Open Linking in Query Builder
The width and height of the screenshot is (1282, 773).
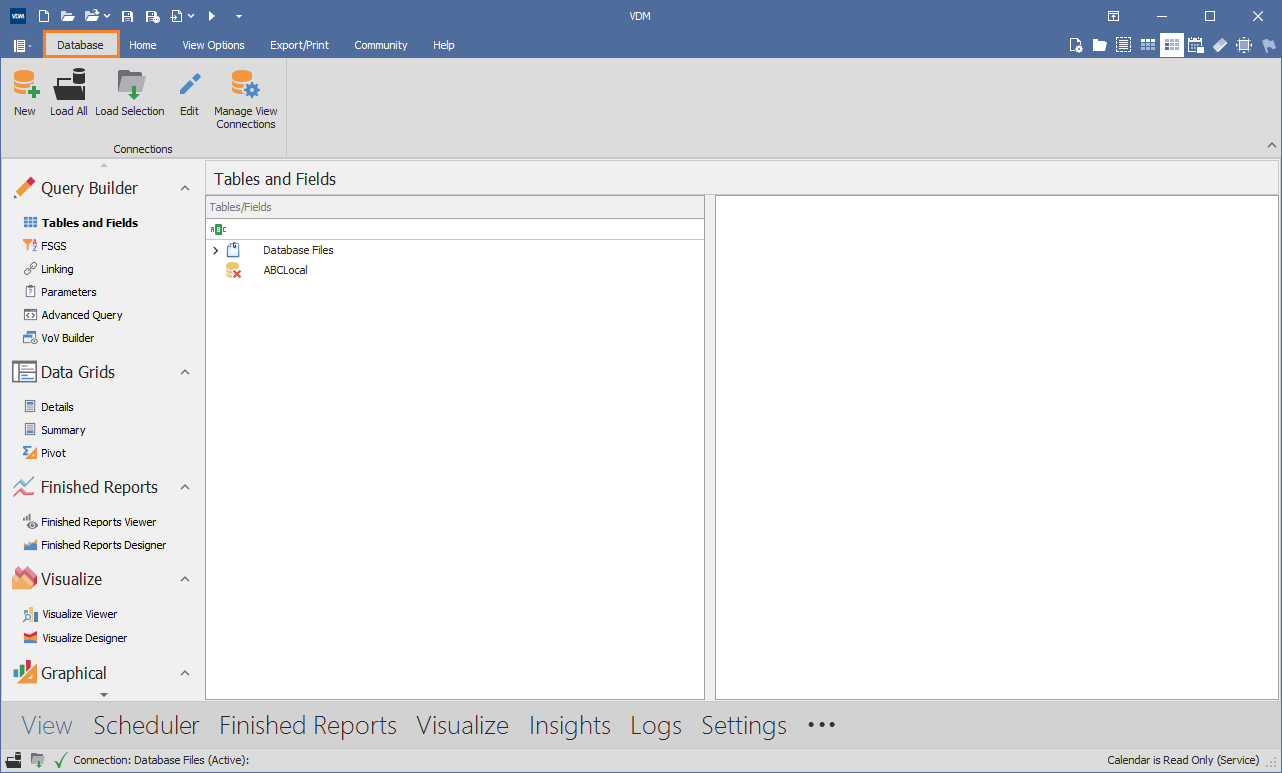pos(57,269)
